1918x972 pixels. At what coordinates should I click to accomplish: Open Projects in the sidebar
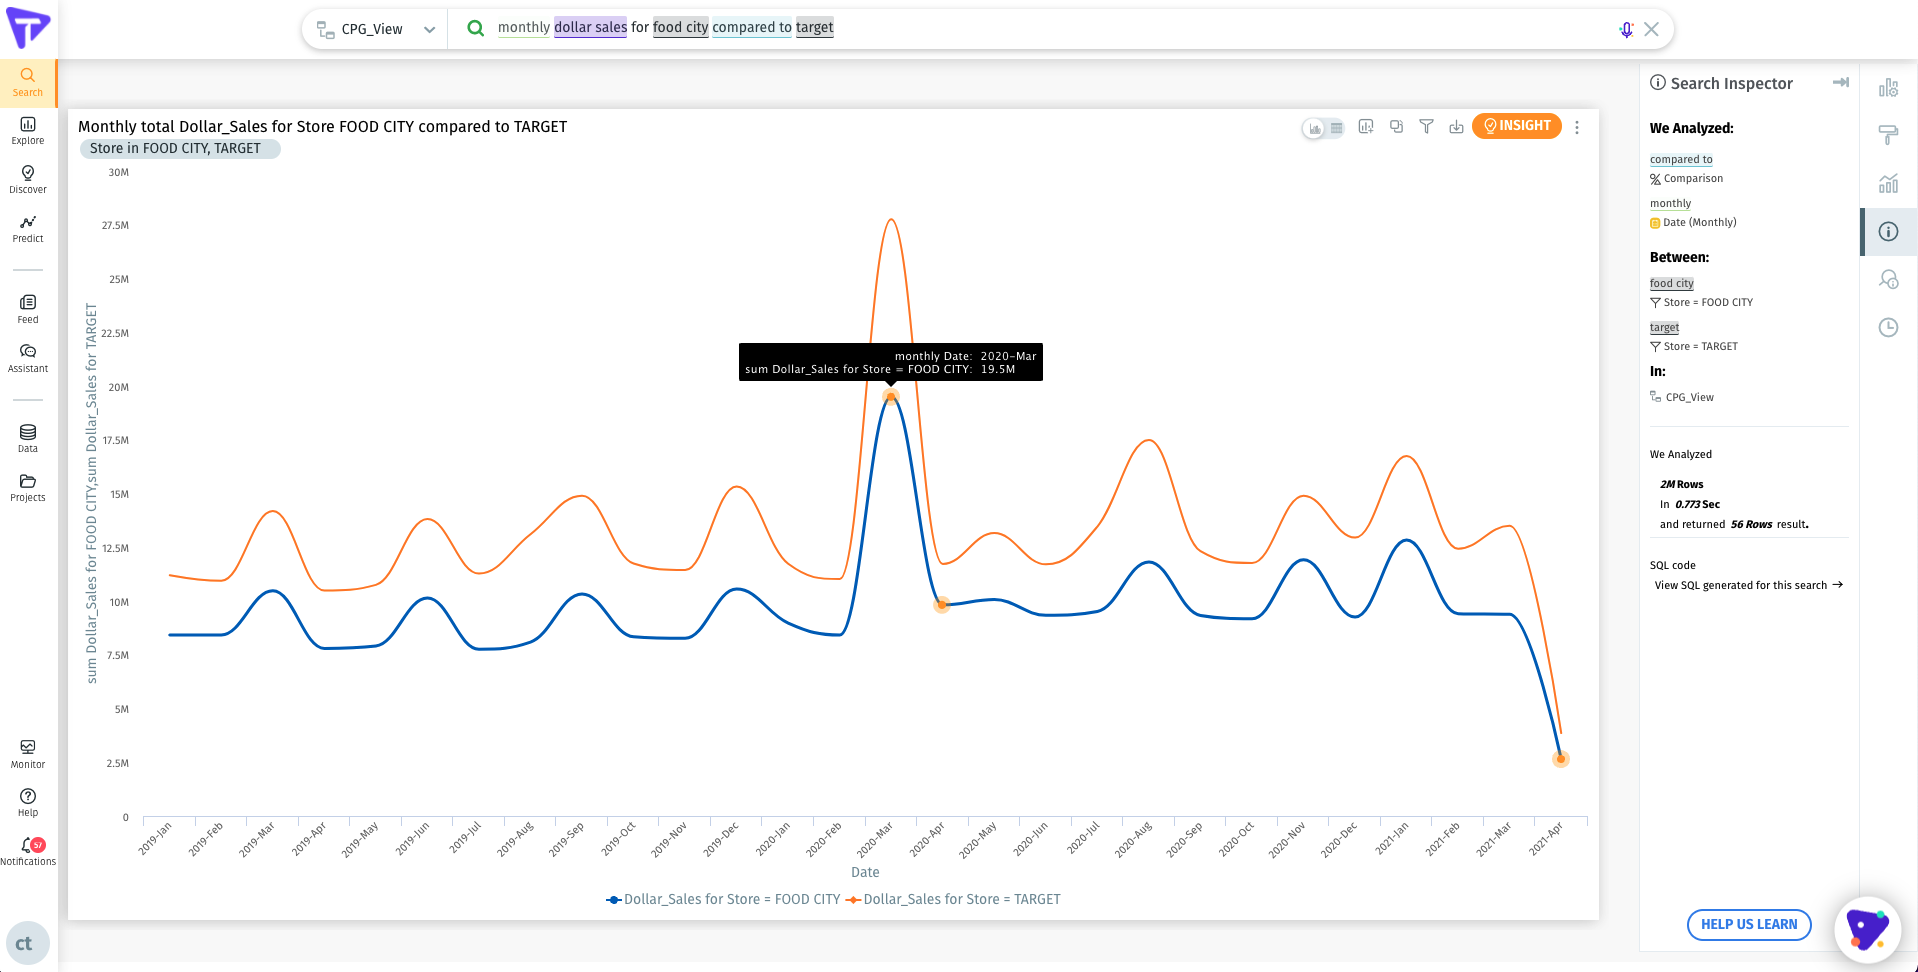[x=28, y=488]
